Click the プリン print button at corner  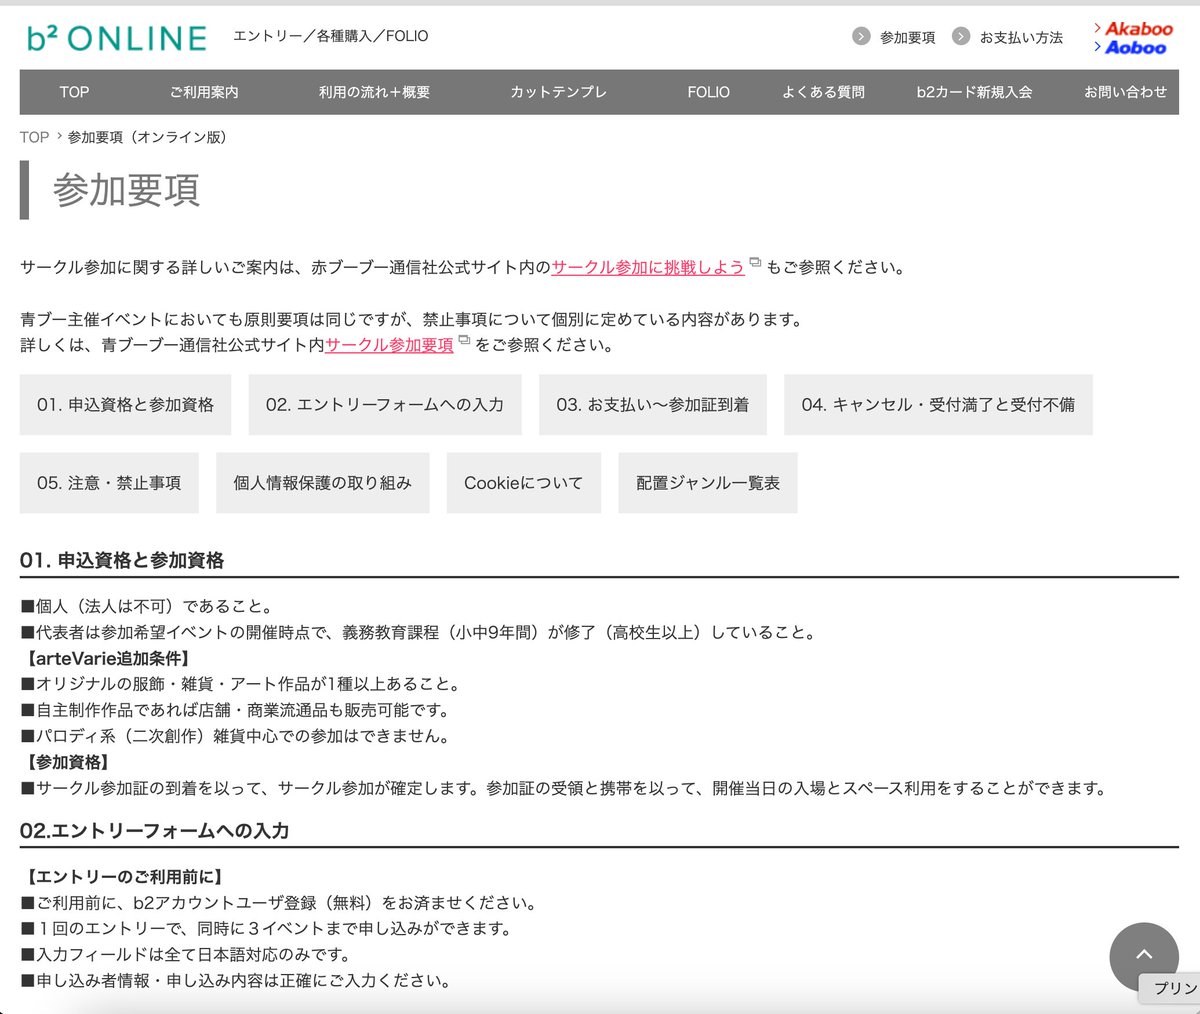point(1170,988)
